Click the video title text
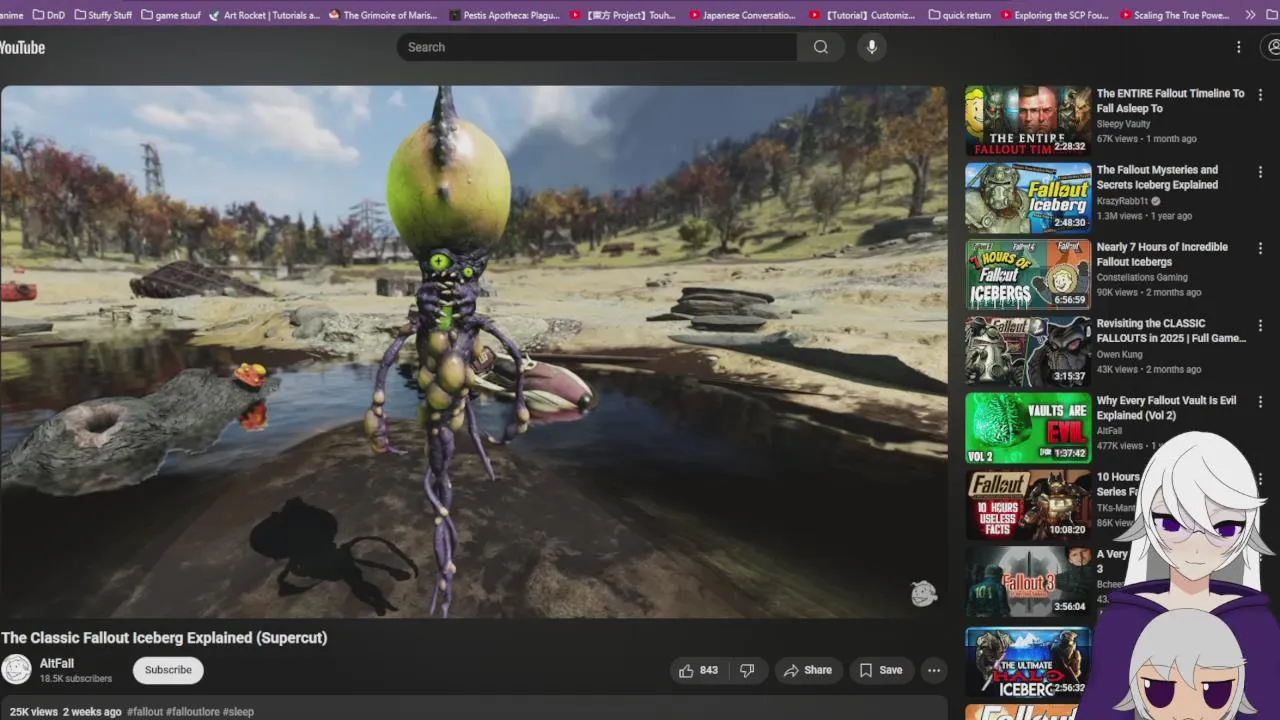Screen dimensions: 1280x720 tap(164, 637)
